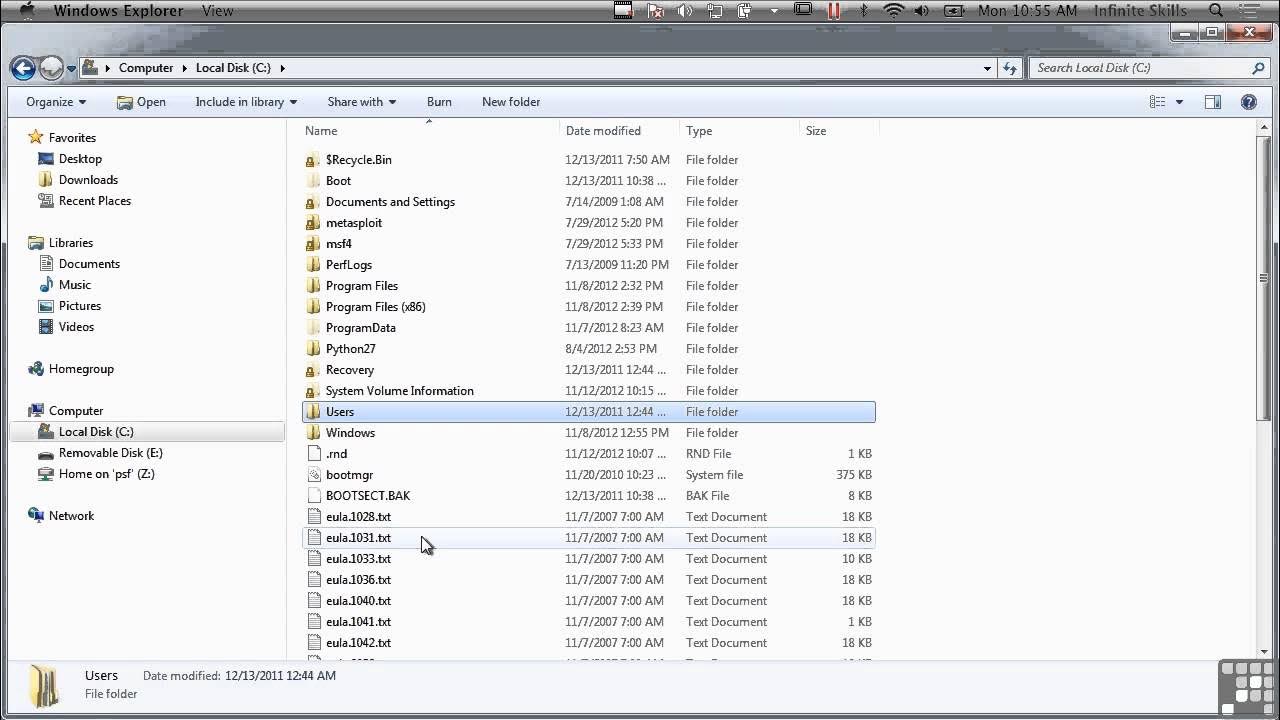
Task: Click Computer in the address breadcrumb
Action: coord(146,68)
